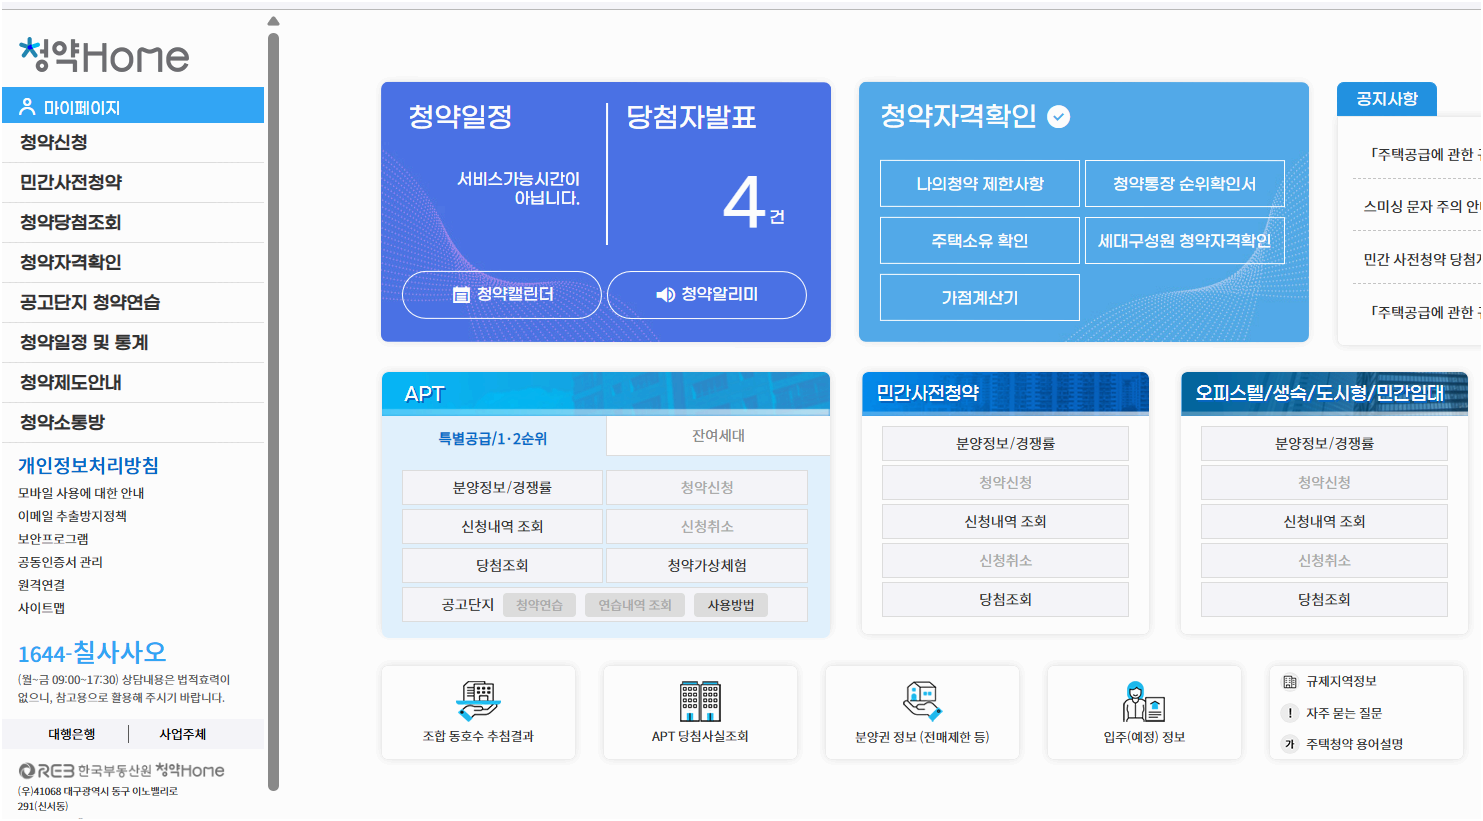Click the 주택청약 용어설명 '가' icon
1483x821 pixels.
point(1288,744)
